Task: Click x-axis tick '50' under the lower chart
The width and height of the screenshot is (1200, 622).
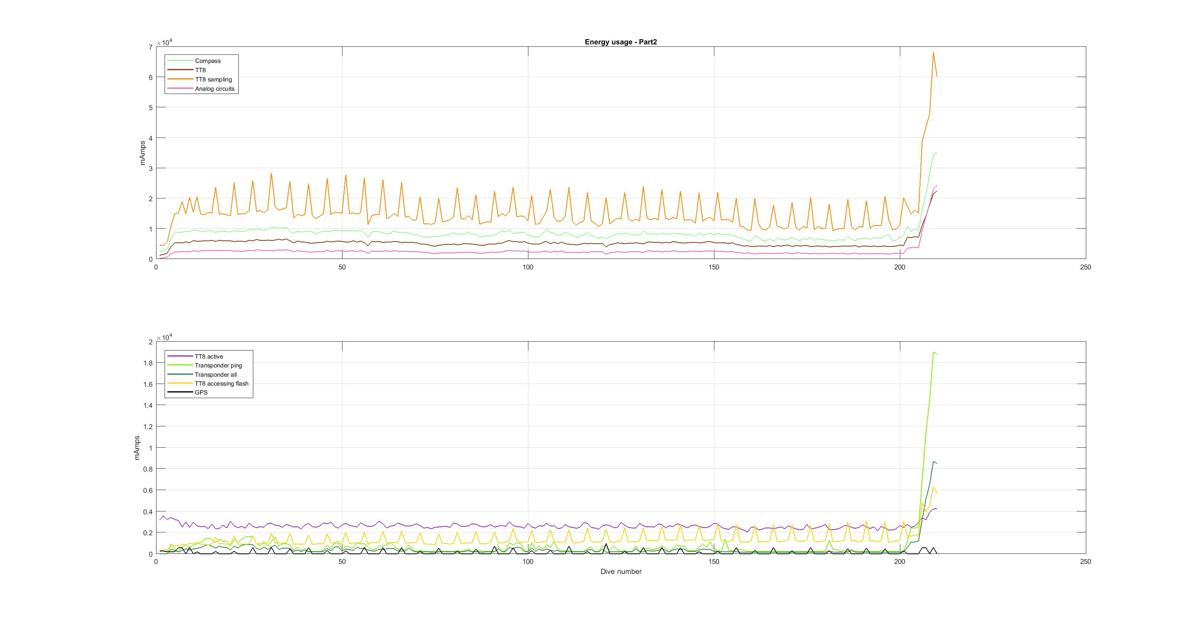Action: [x=342, y=562]
